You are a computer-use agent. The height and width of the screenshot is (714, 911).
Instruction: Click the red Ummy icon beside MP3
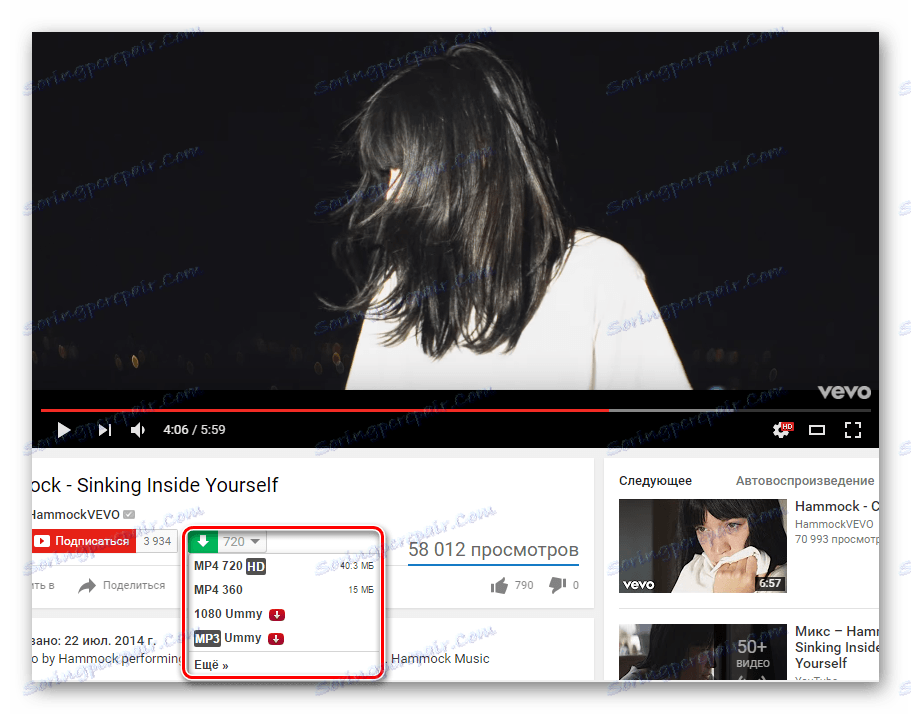click(x=276, y=639)
